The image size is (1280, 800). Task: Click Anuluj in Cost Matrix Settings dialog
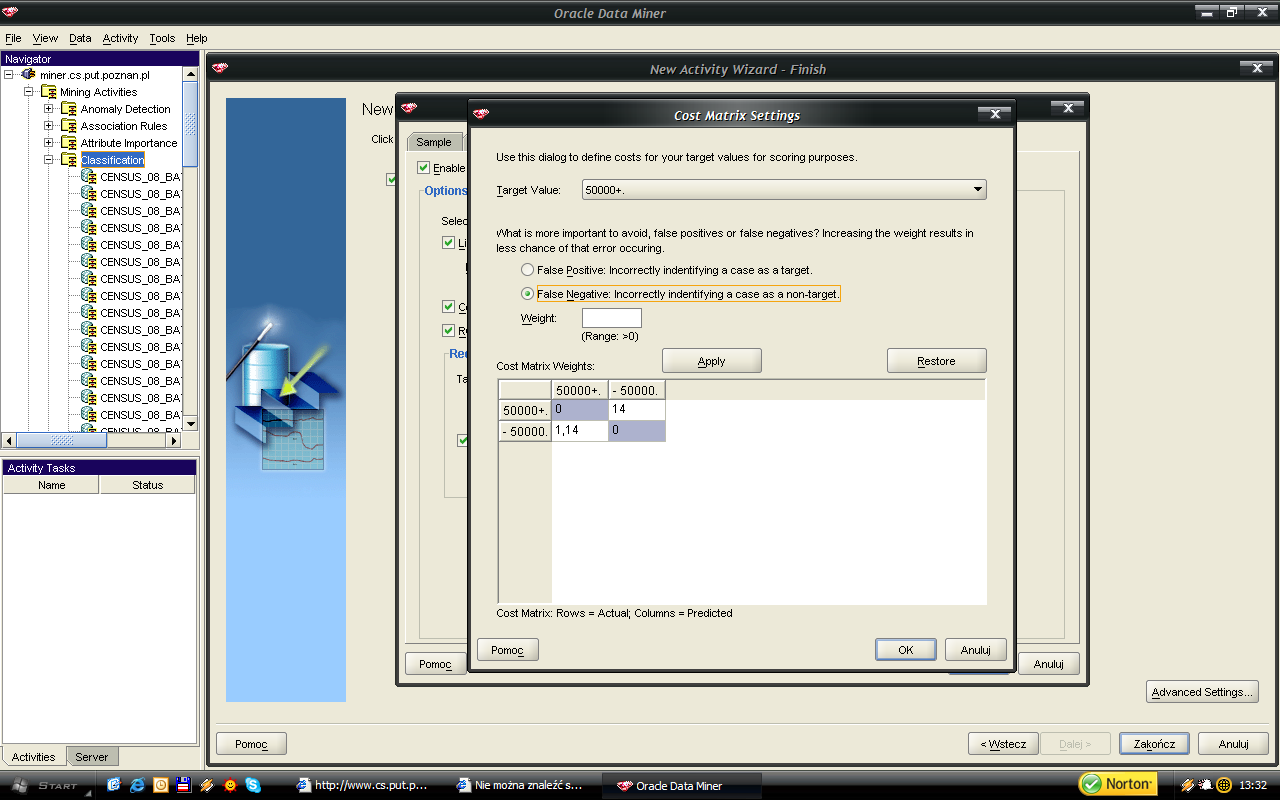(x=976, y=650)
